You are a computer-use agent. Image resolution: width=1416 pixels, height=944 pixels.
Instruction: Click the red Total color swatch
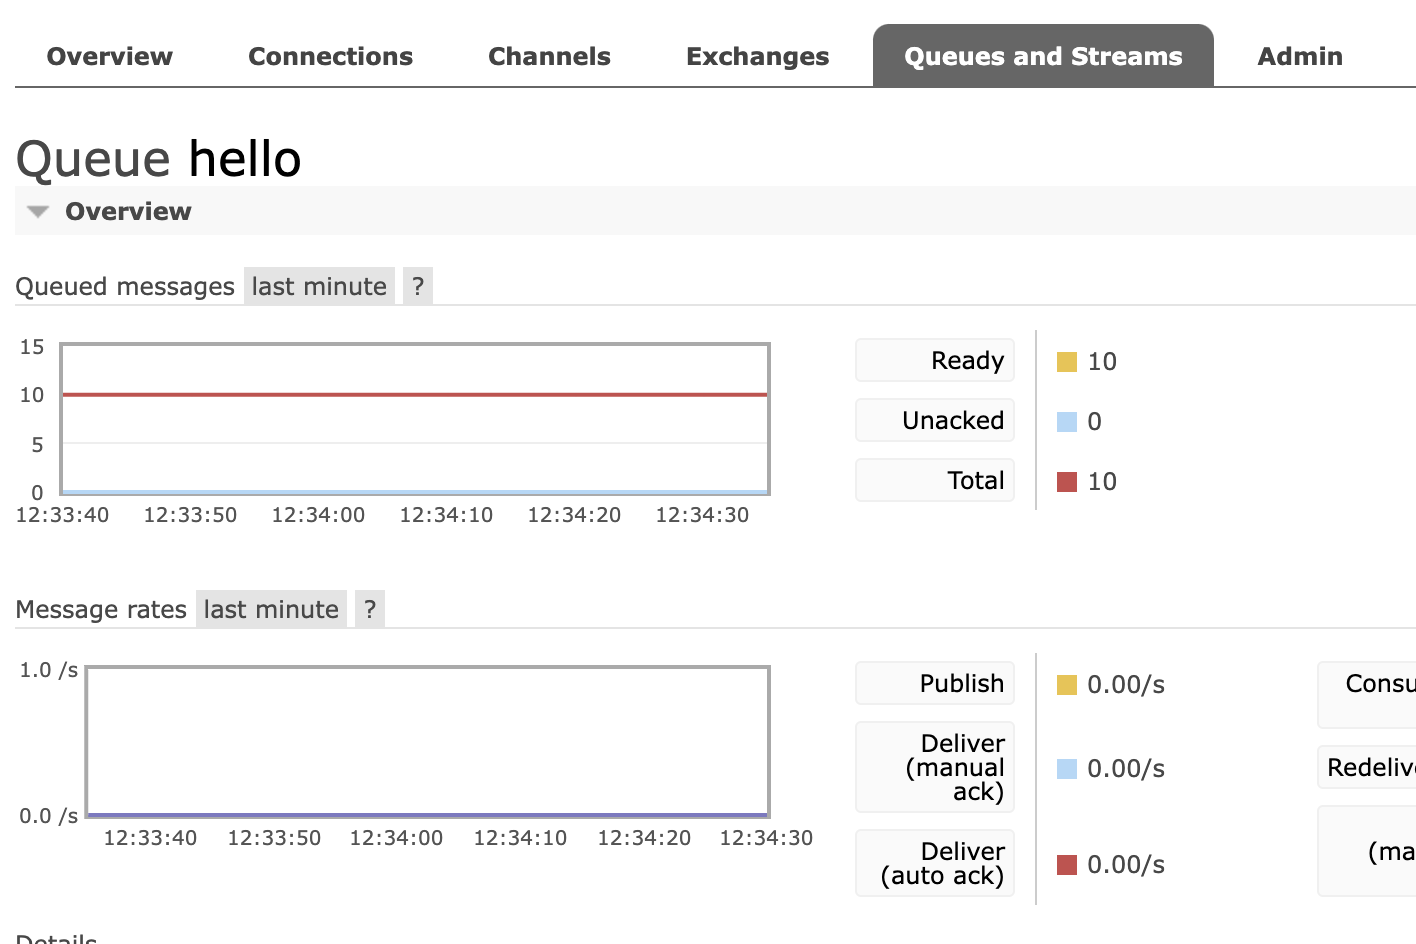pyautogui.click(x=1067, y=482)
